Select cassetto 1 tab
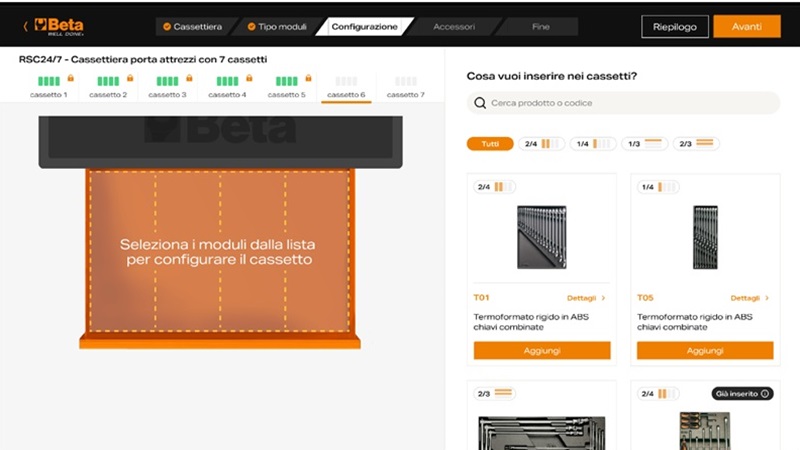The height and width of the screenshot is (450, 800). (48, 87)
